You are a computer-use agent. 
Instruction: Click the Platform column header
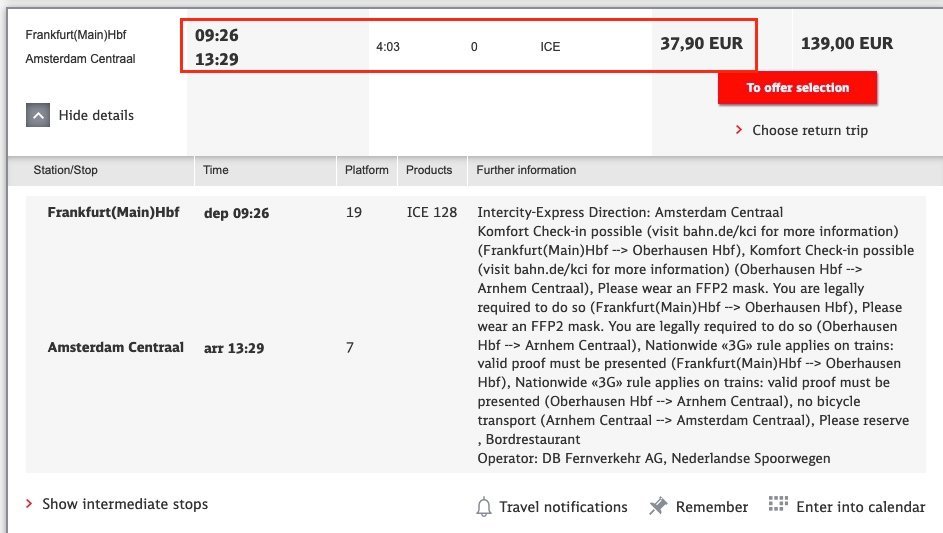[x=367, y=170]
